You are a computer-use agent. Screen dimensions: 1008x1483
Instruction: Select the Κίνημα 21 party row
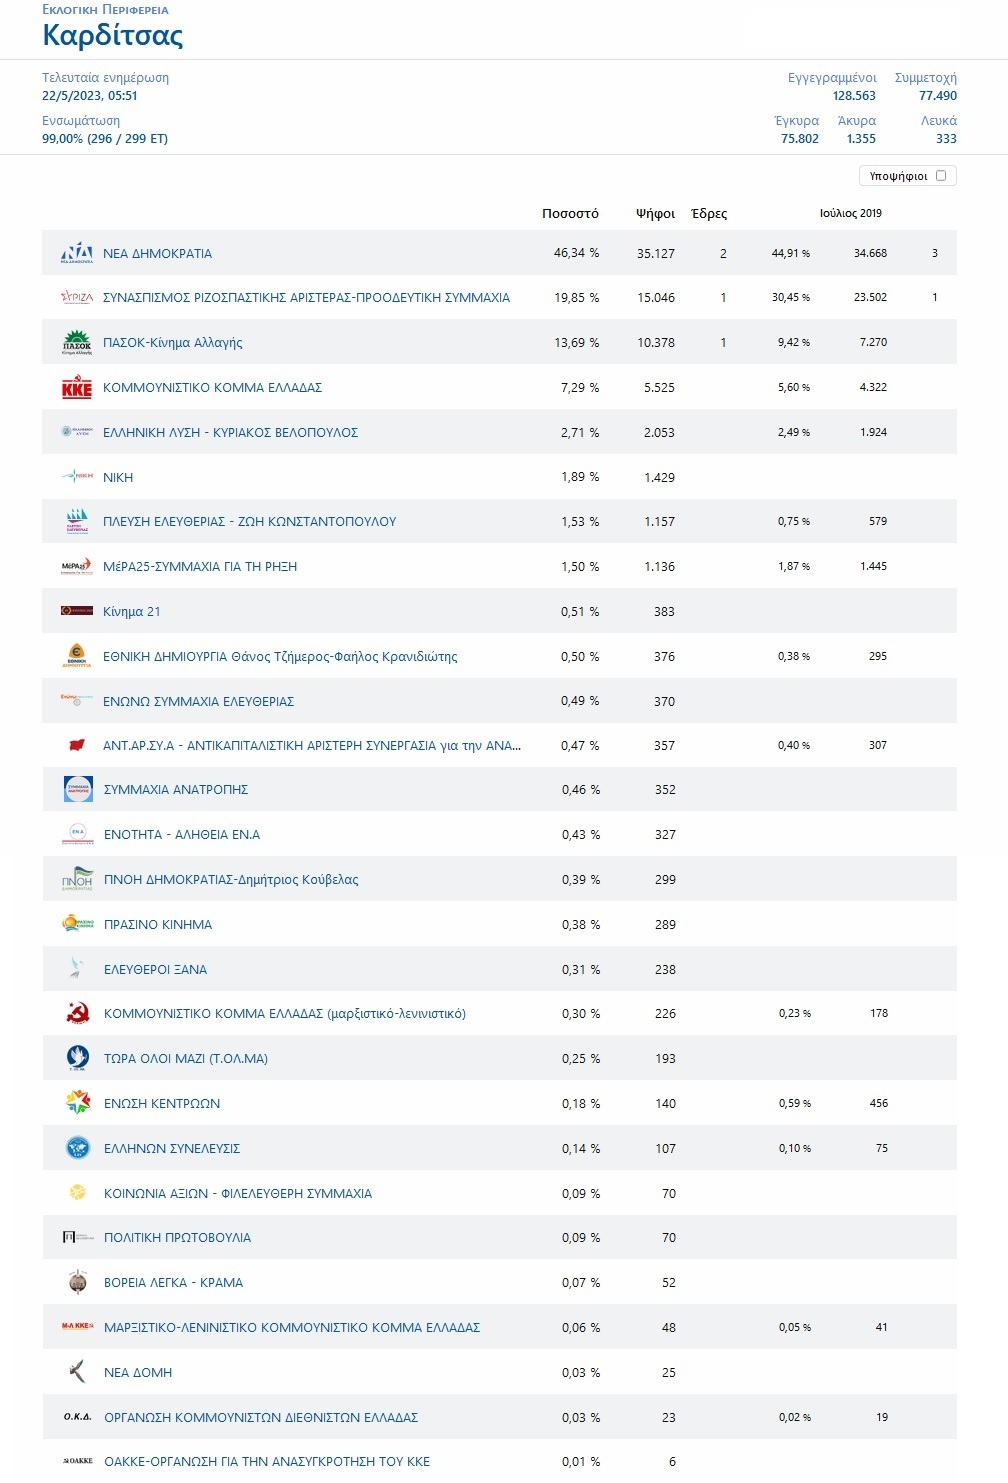(x=499, y=611)
